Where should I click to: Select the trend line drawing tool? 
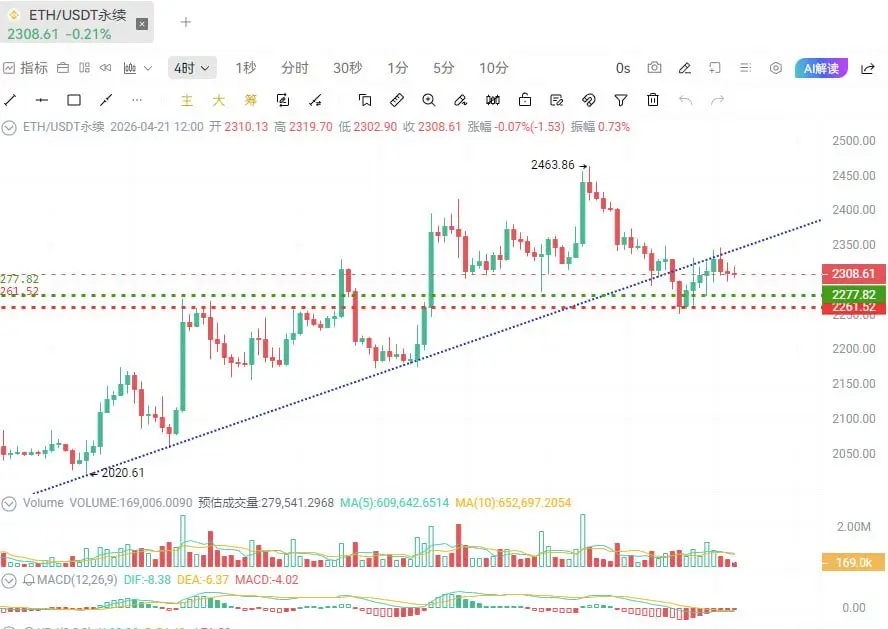pyautogui.click(x=10, y=100)
